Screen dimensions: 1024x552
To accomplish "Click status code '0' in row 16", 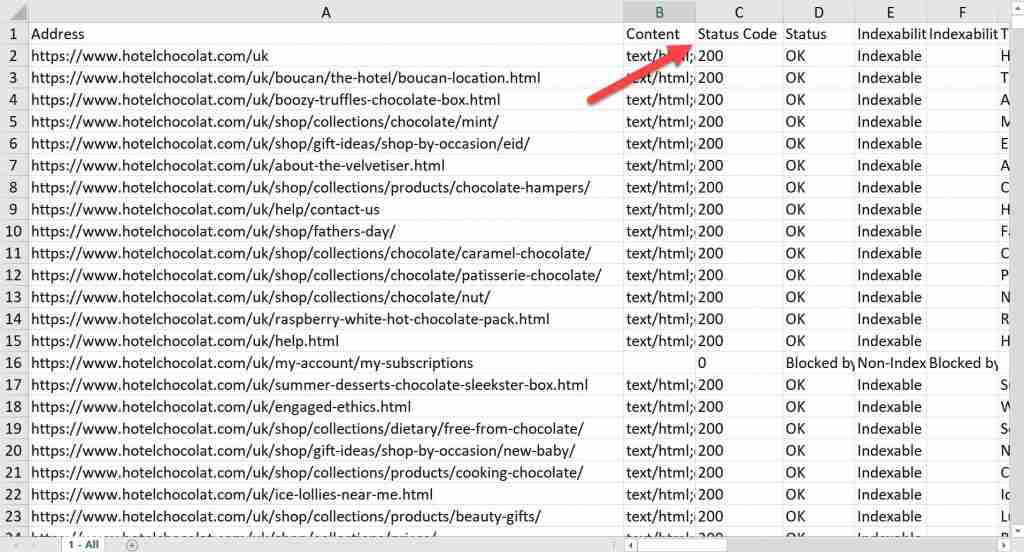I will (x=739, y=363).
